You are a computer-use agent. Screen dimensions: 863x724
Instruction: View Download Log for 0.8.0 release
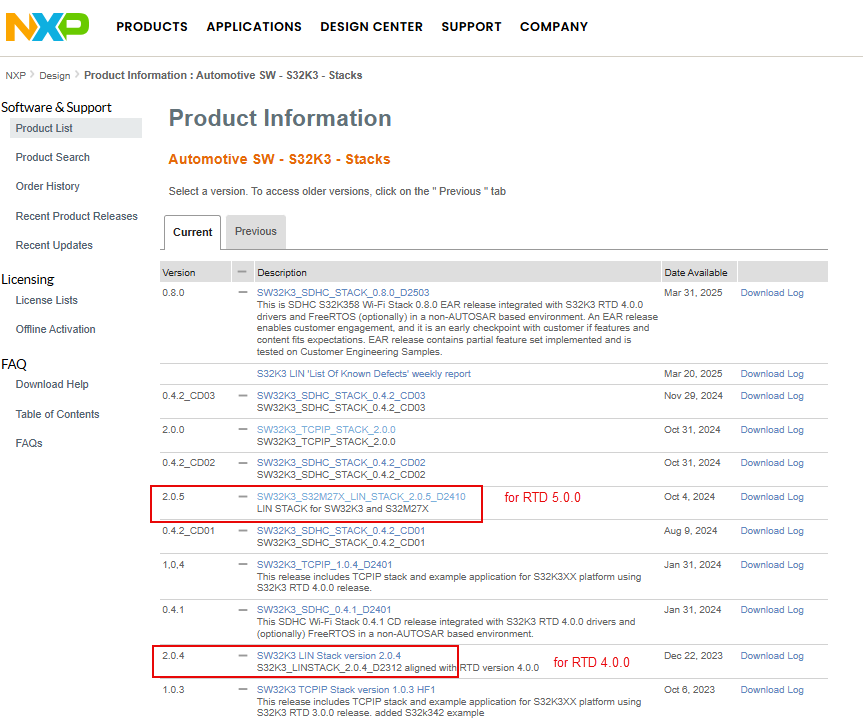(x=771, y=292)
